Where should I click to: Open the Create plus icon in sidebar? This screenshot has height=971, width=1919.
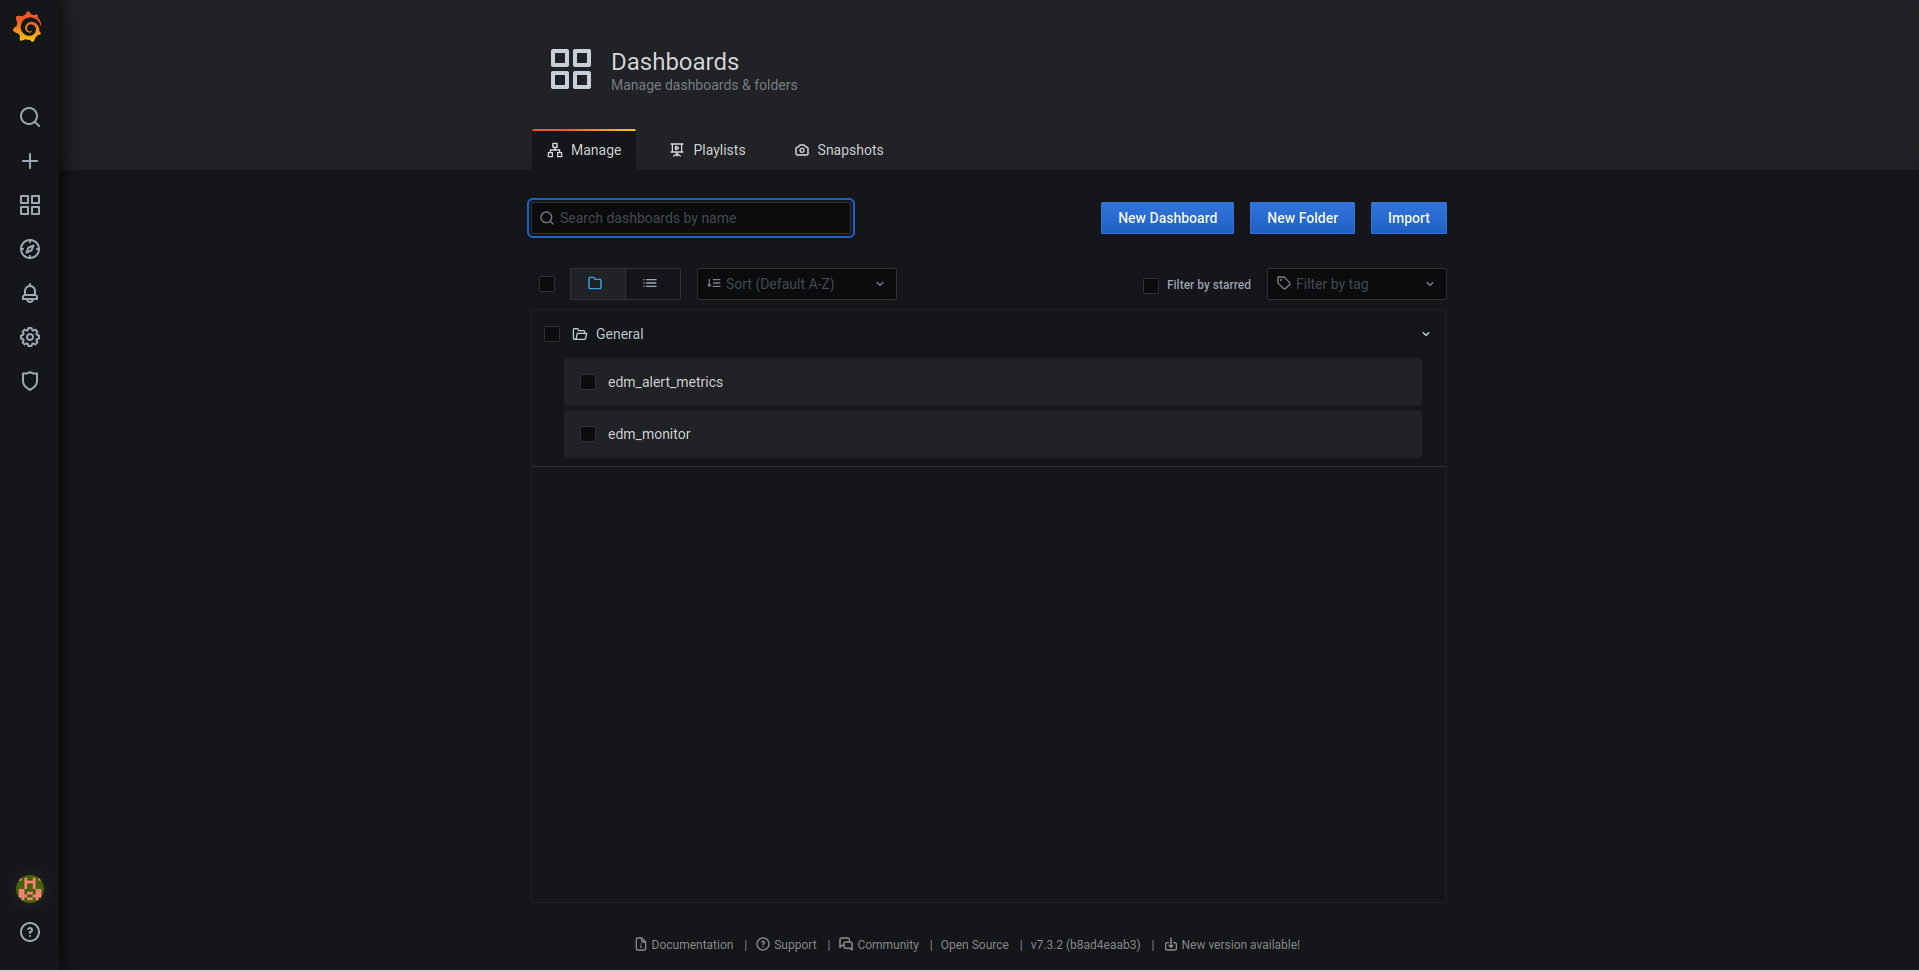(x=30, y=161)
